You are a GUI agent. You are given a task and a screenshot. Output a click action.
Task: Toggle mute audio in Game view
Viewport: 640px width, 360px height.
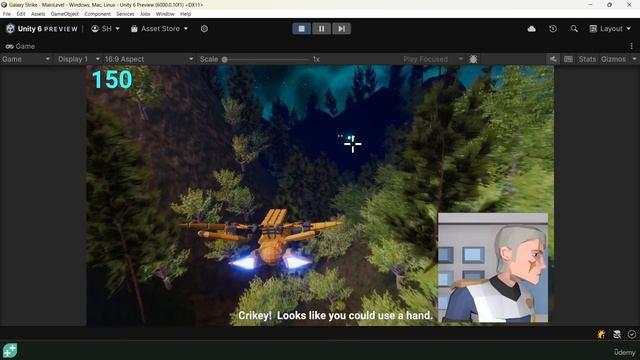point(553,59)
